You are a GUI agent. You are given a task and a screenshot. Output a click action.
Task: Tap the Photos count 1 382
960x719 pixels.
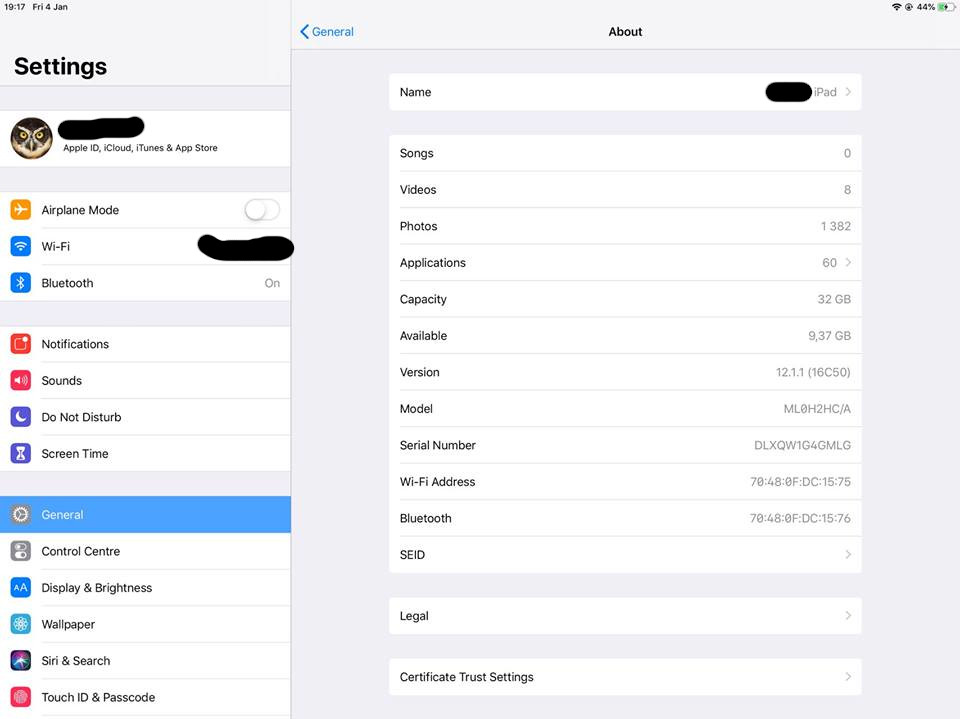coord(836,226)
